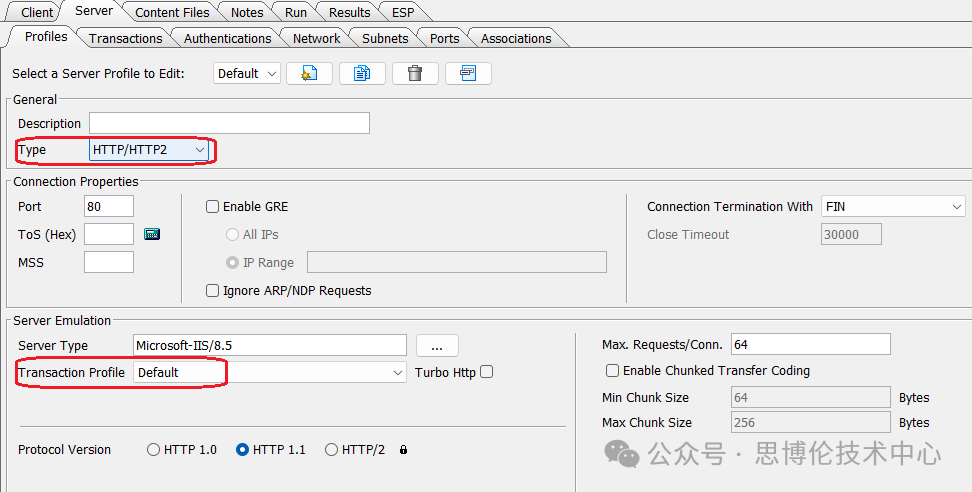Delete the selected server profile
Image resolution: width=972 pixels, height=492 pixels.
point(415,73)
